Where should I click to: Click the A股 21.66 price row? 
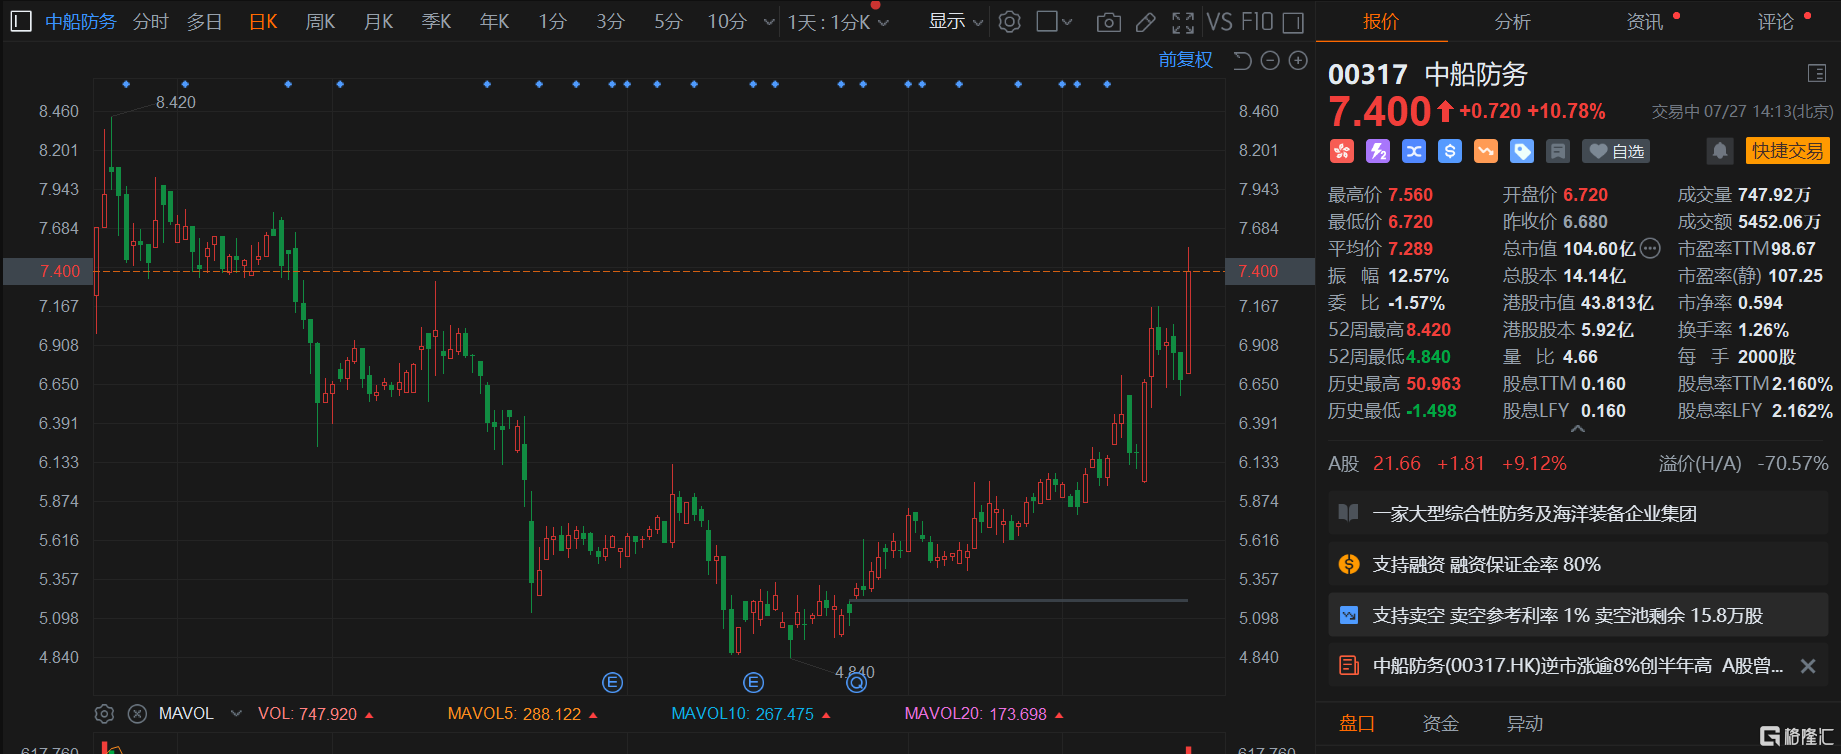point(1578,464)
